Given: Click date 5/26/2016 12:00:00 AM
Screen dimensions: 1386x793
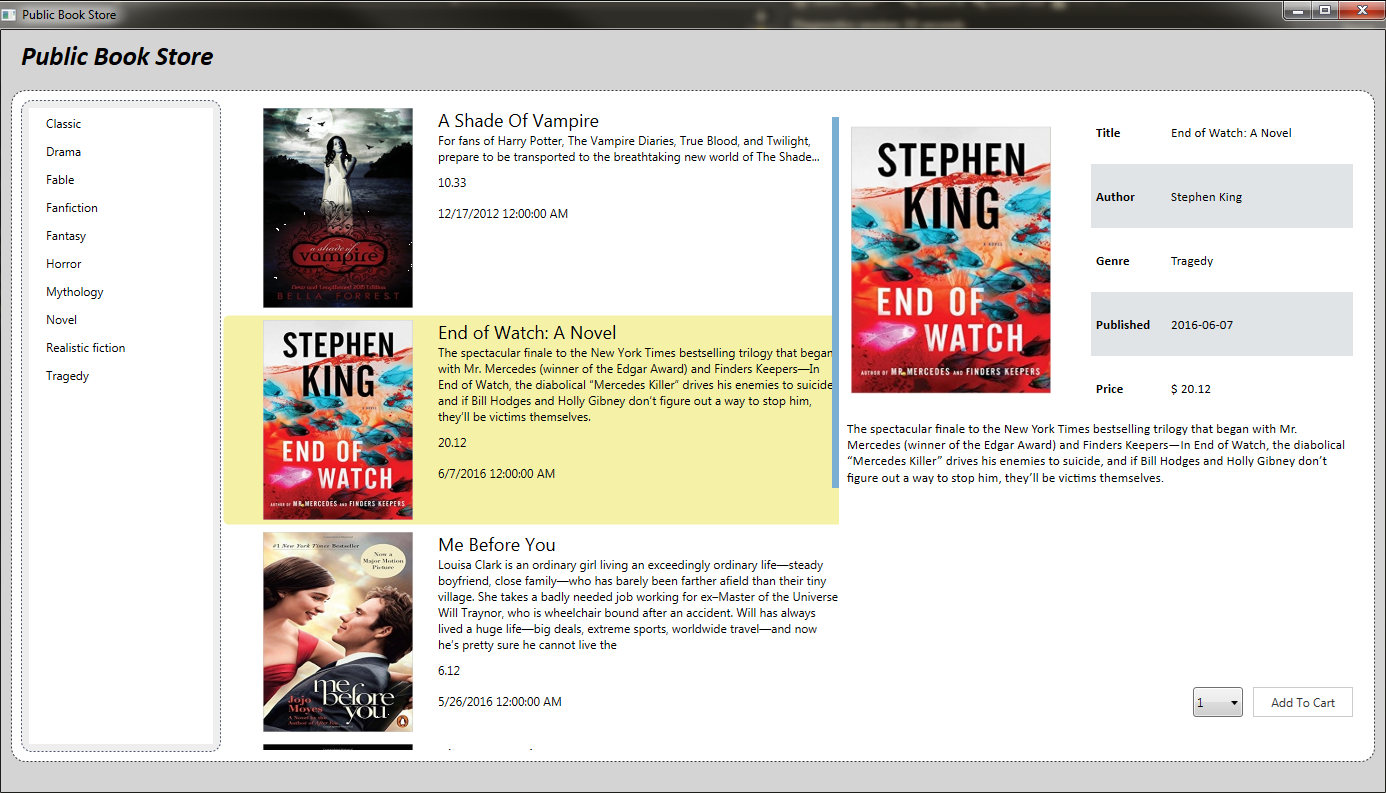Looking at the screenshot, I should pos(500,702).
